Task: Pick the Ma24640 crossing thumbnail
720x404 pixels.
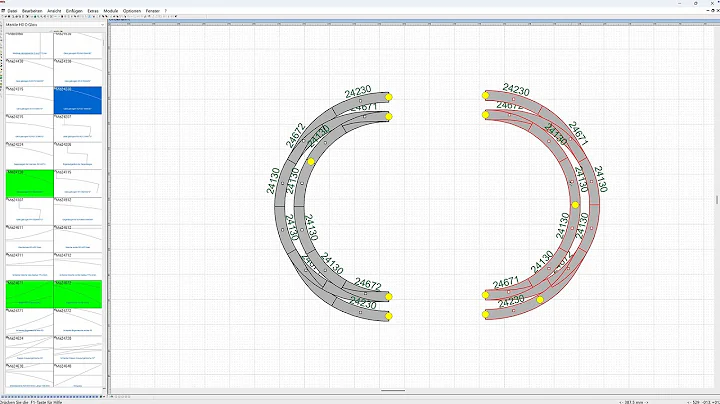Action: pyautogui.click(x=78, y=376)
